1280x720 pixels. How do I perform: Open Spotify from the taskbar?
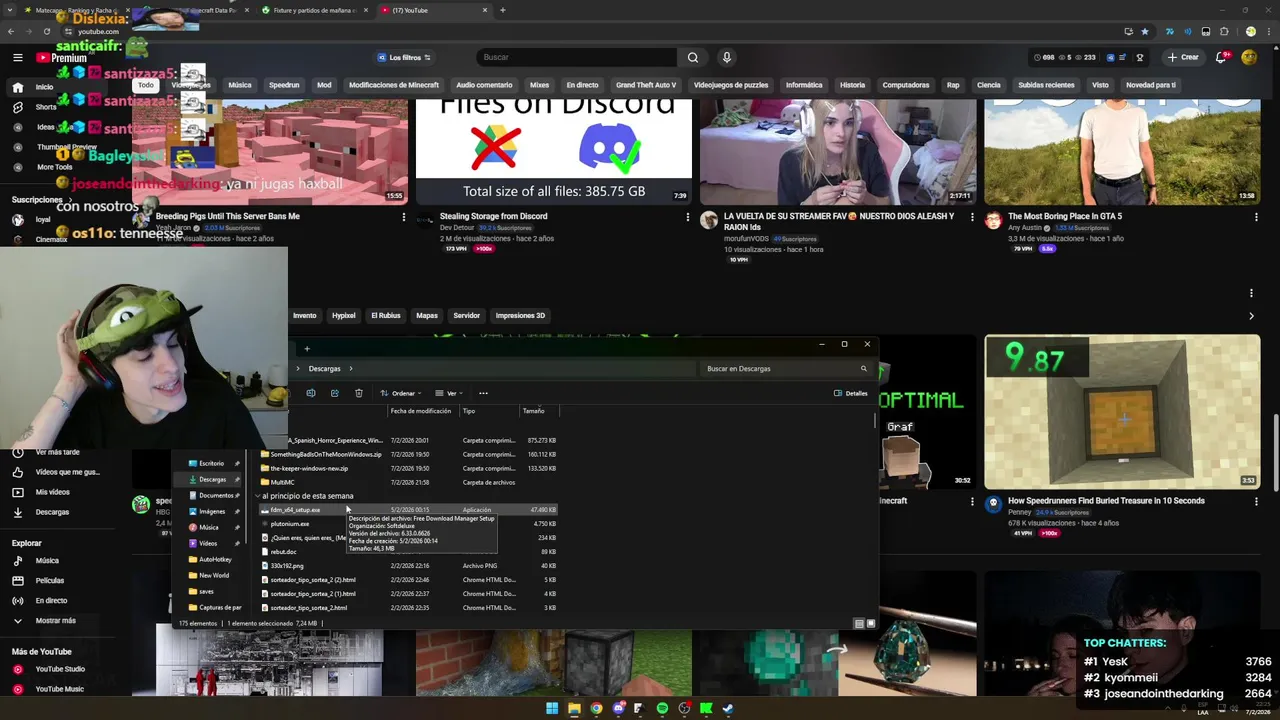point(662,708)
